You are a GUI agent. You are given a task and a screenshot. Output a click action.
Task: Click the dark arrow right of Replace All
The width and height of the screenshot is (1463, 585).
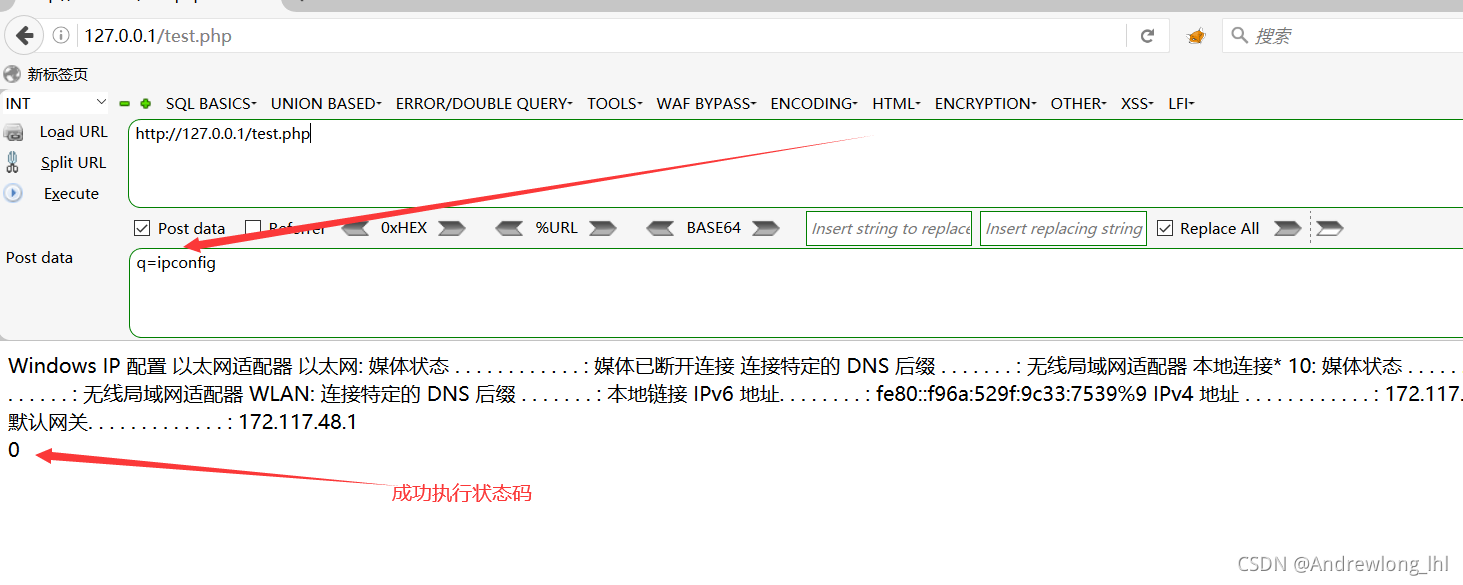[x=1288, y=228]
